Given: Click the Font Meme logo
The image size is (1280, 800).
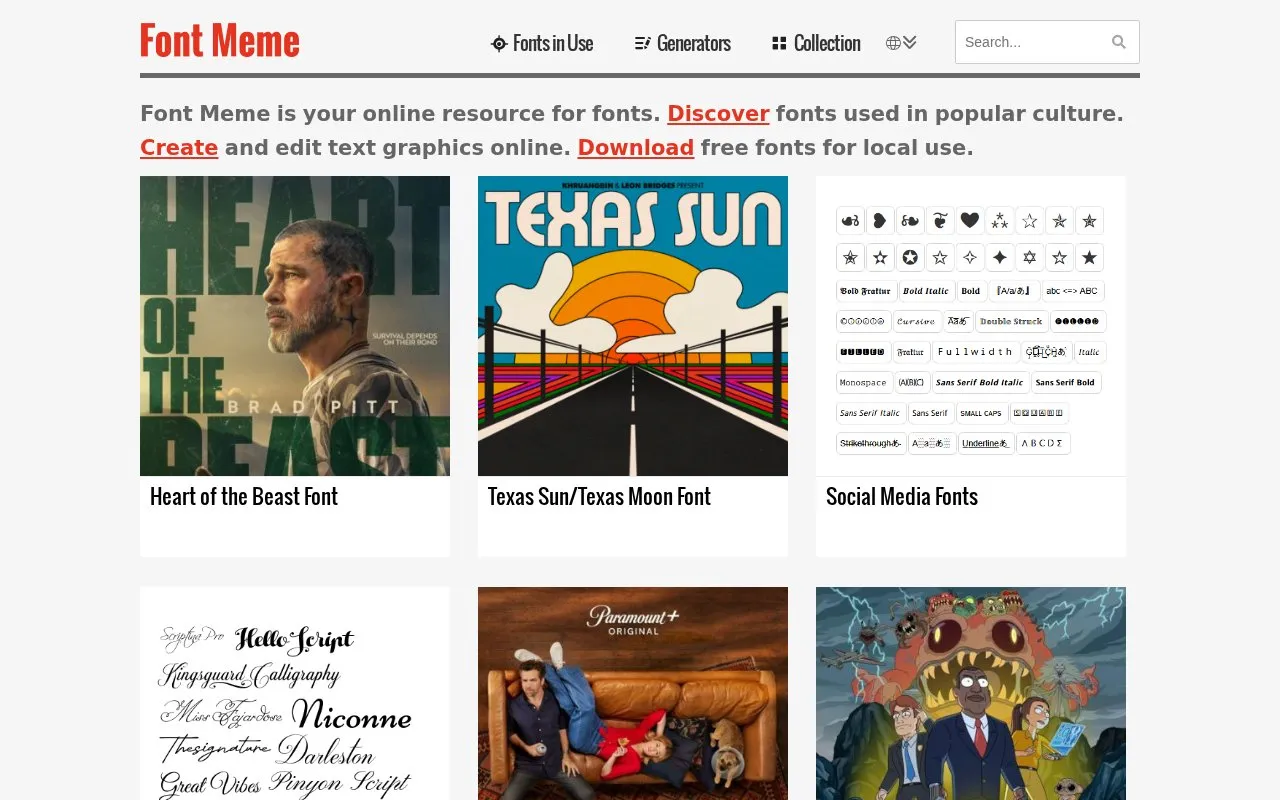Looking at the screenshot, I should [x=220, y=41].
